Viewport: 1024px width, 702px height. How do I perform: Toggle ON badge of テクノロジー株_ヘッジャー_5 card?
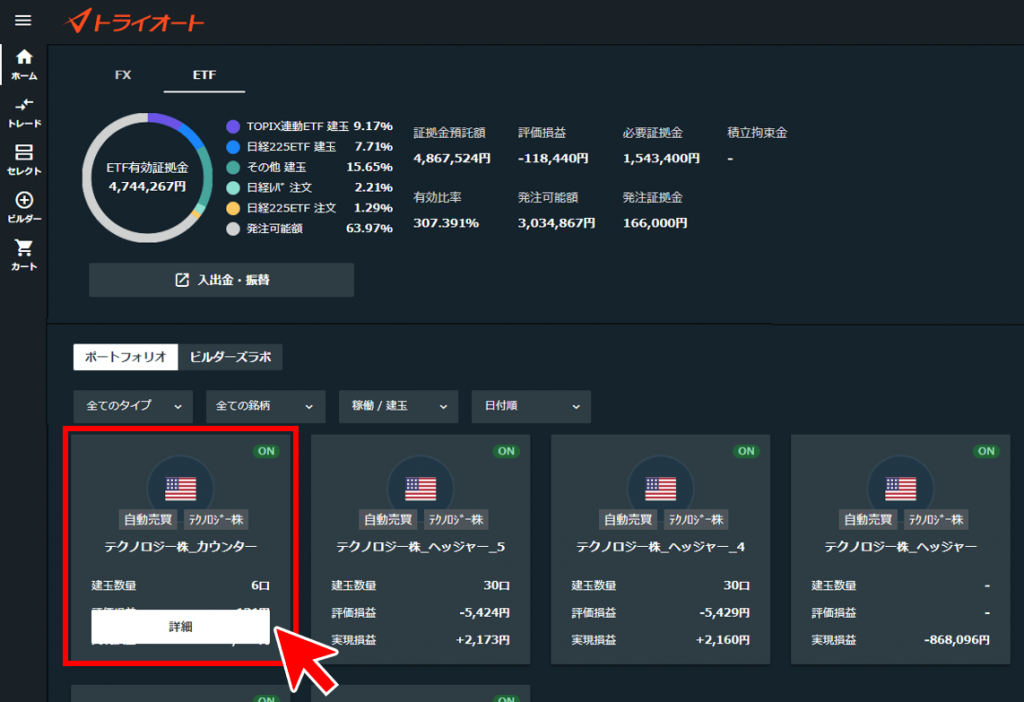pyautogui.click(x=506, y=451)
